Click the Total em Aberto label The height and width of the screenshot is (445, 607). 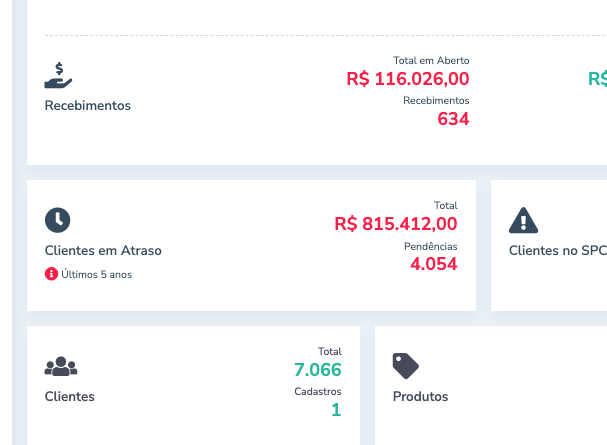click(431, 60)
